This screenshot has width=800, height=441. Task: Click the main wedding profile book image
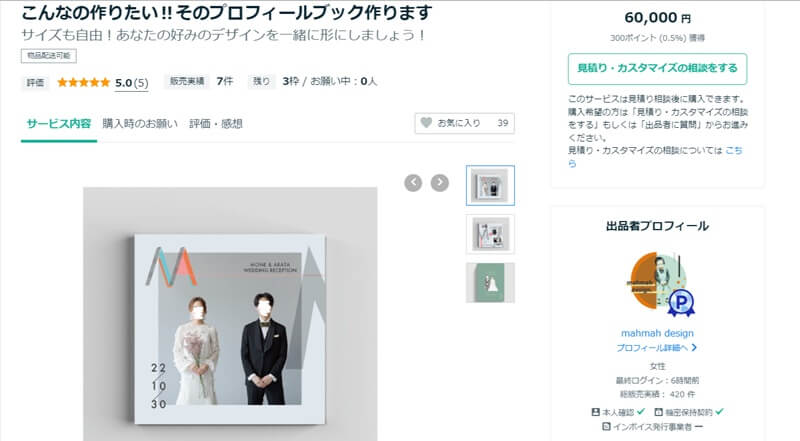230,320
